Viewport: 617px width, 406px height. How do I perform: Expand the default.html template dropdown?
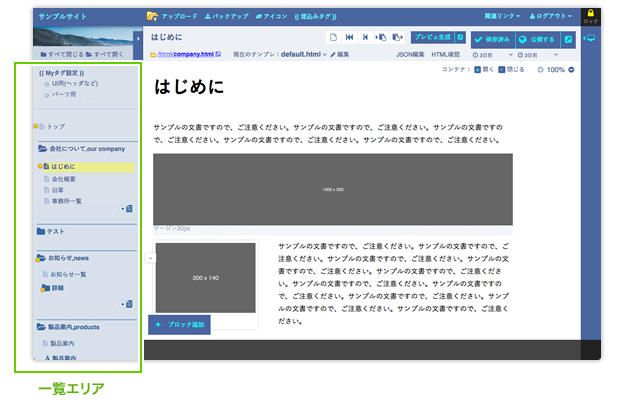(x=328, y=54)
